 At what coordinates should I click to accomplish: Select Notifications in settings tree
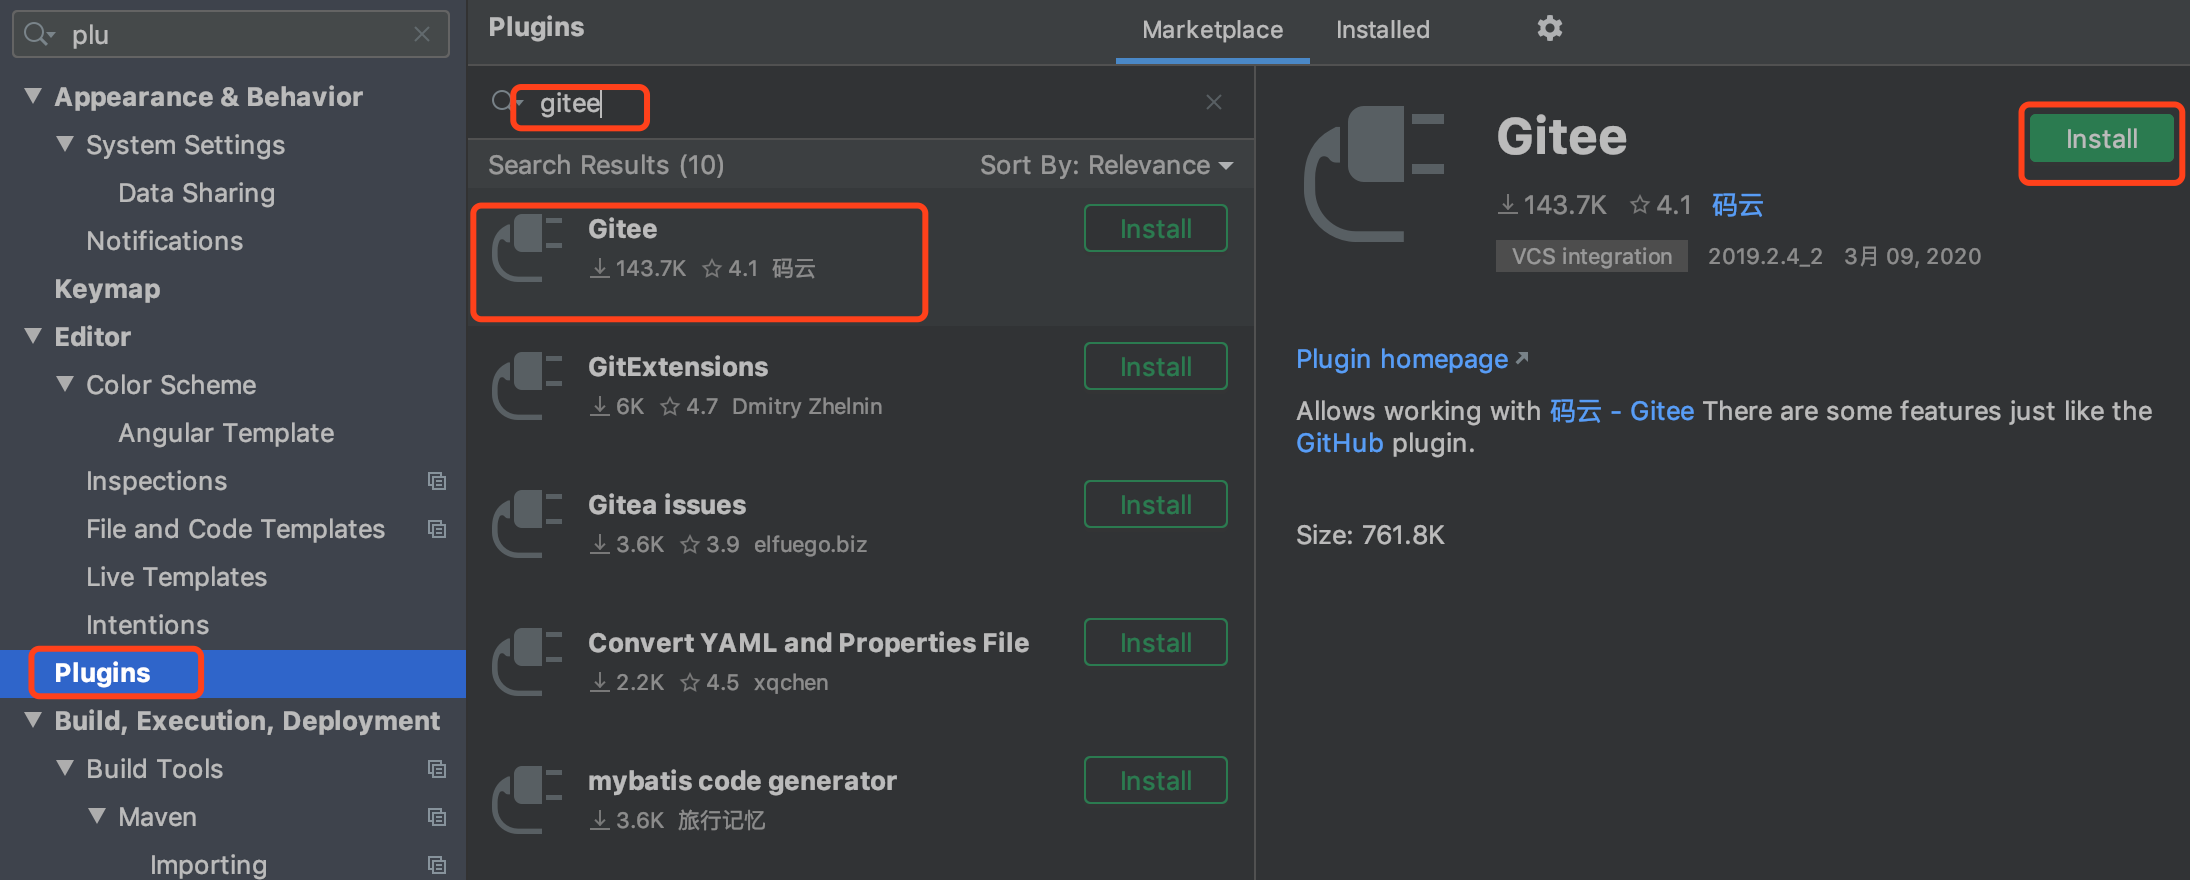(165, 241)
